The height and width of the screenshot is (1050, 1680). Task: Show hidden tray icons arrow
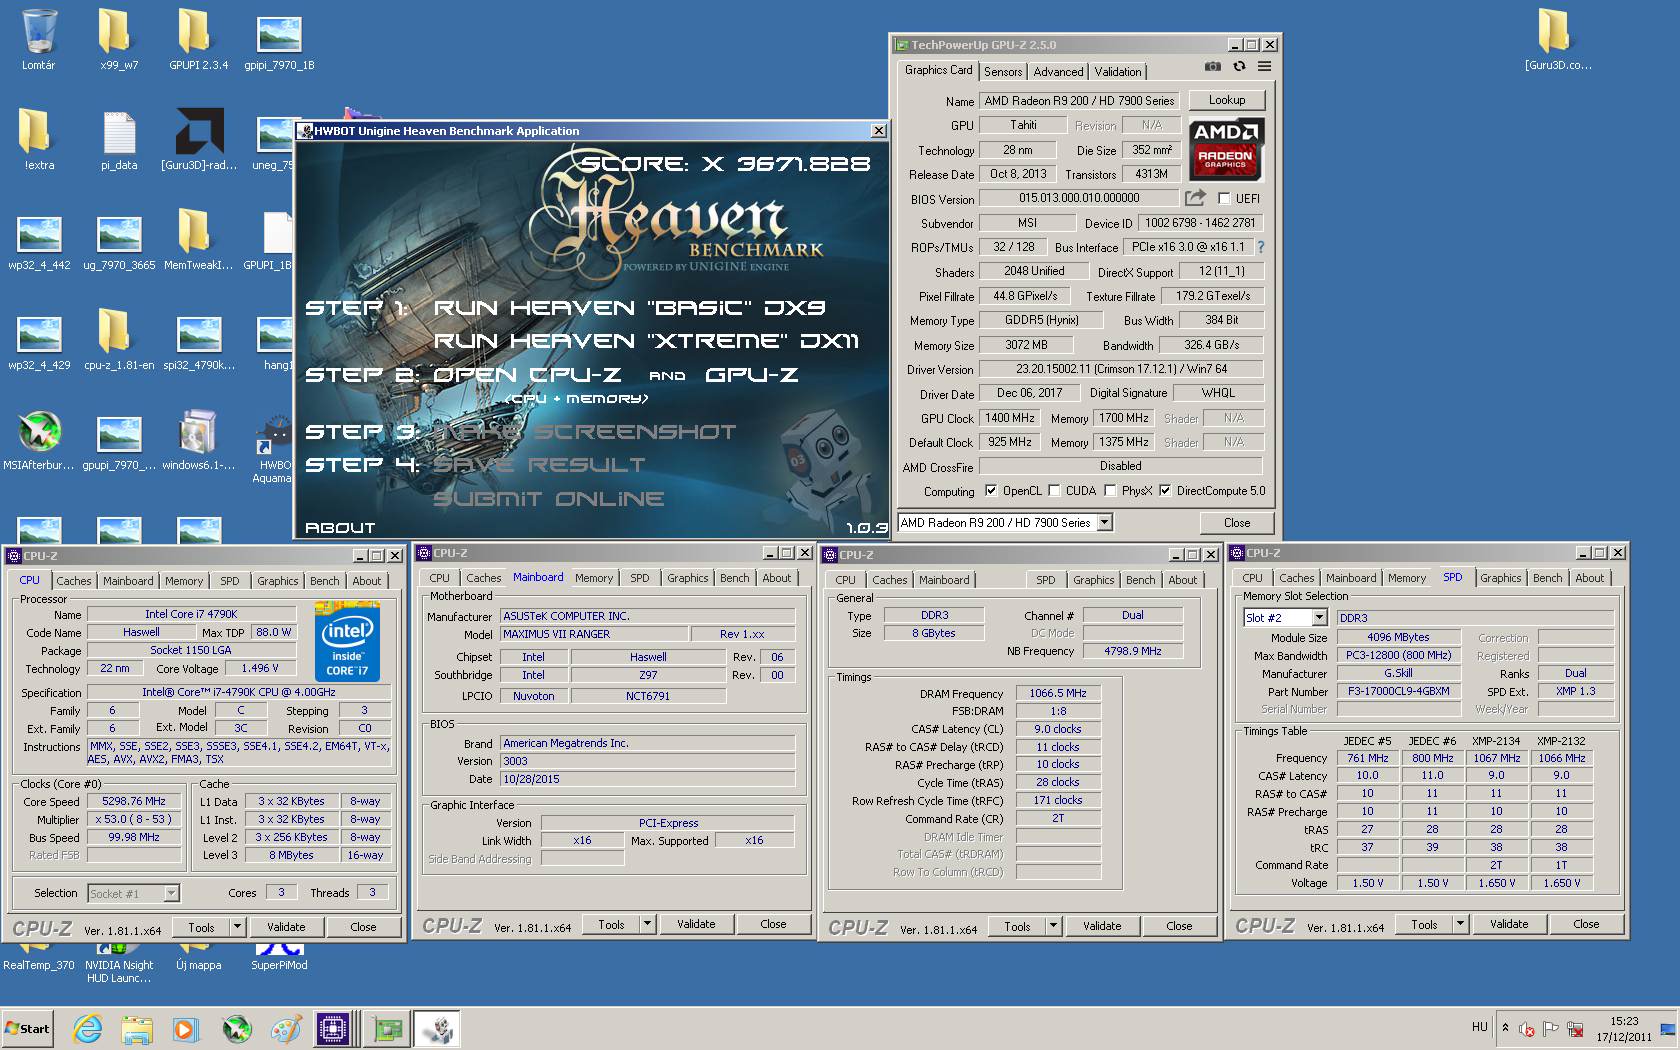[x=1505, y=1027]
